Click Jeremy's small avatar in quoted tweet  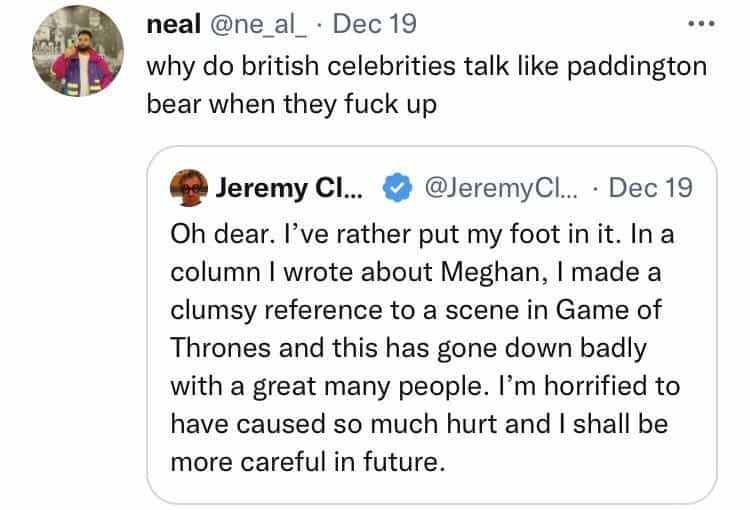(x=188, y=188)
